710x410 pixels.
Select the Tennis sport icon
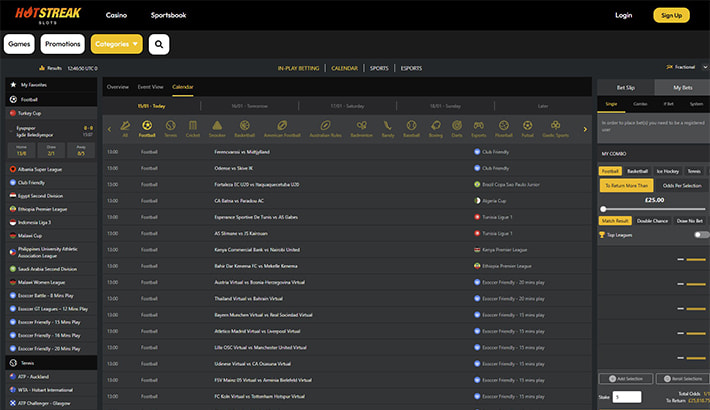pos(170,128)
